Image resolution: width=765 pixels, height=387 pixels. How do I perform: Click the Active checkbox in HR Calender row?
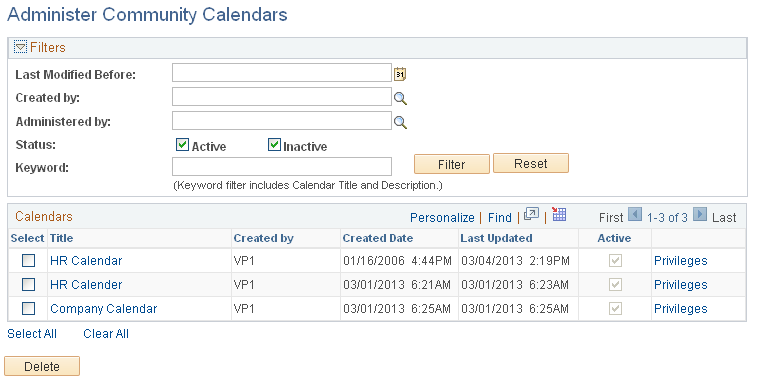pyautogui.click(x=616, y=285)
